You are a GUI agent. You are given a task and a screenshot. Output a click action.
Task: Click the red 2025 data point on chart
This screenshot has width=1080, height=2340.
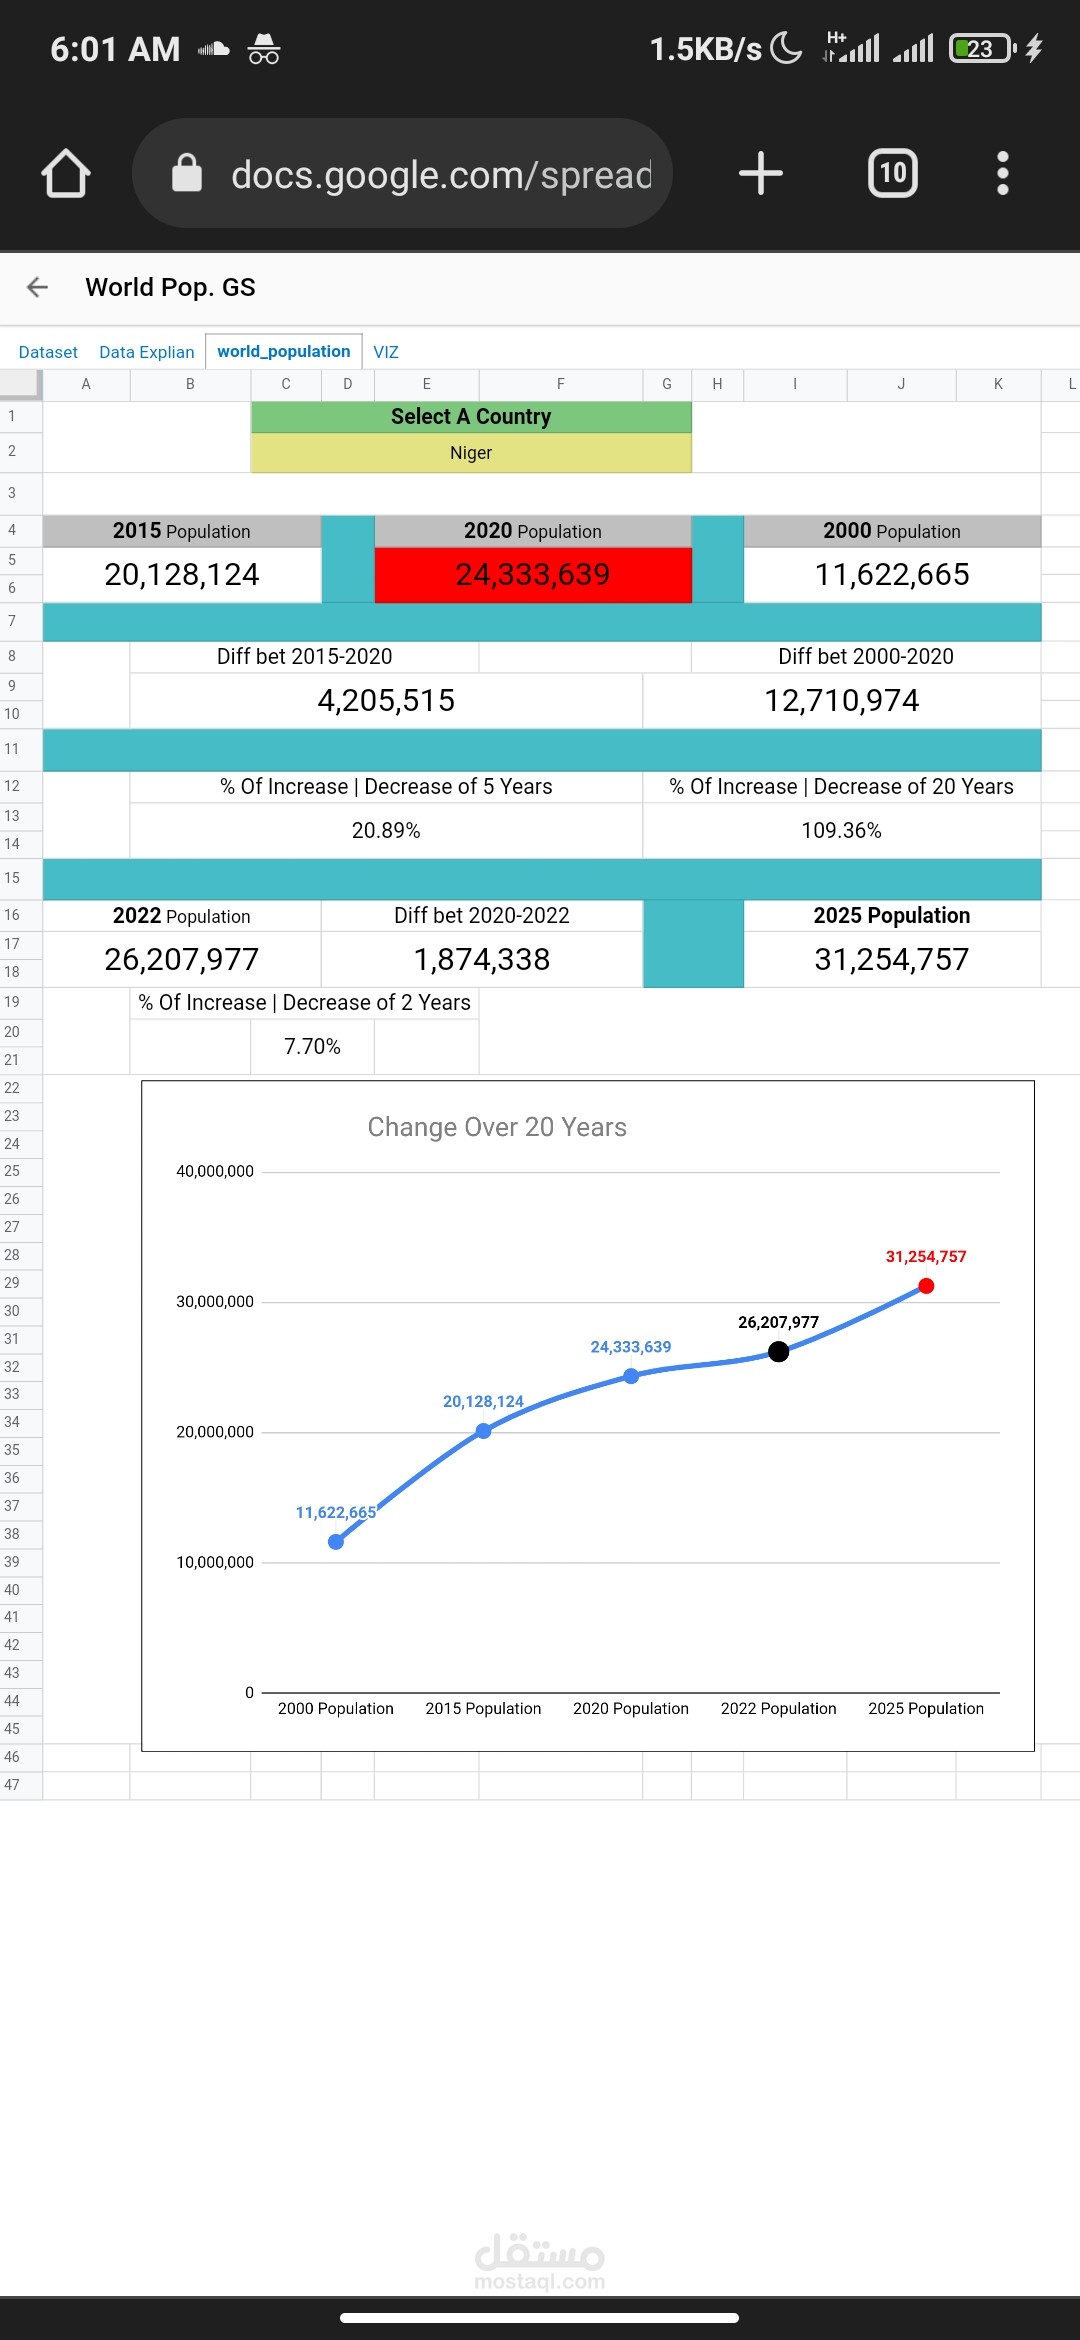pyautogui.click(x=926, y=1286)
